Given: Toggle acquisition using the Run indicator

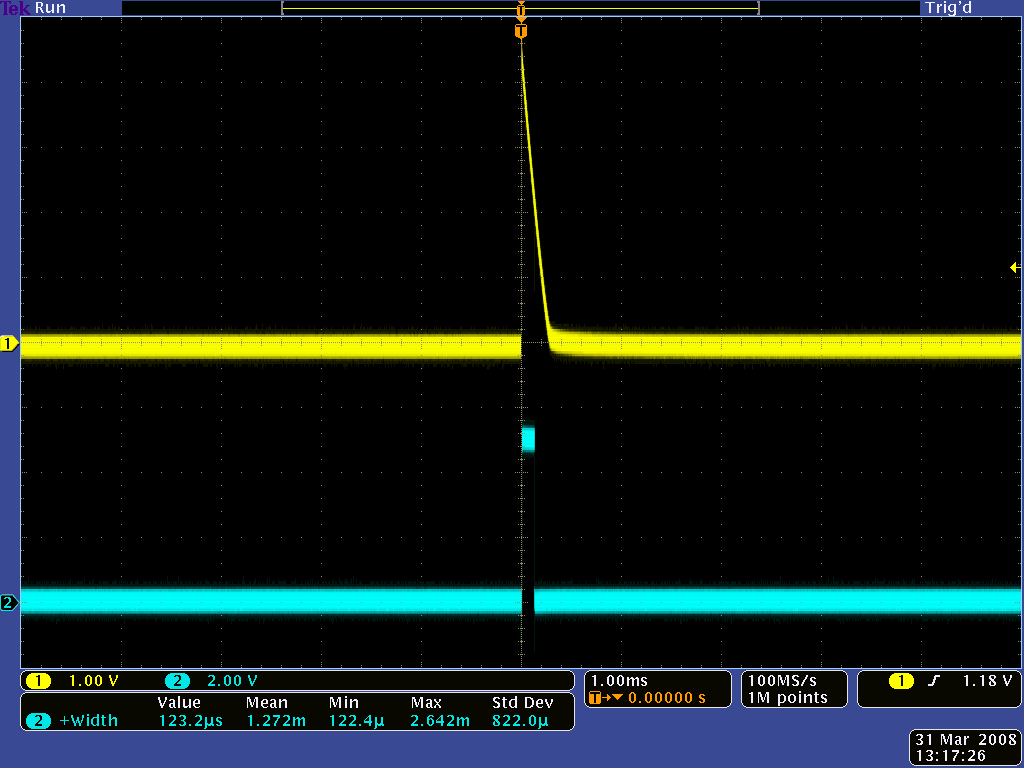Looking at the screenshot, I should coord(50,8).
